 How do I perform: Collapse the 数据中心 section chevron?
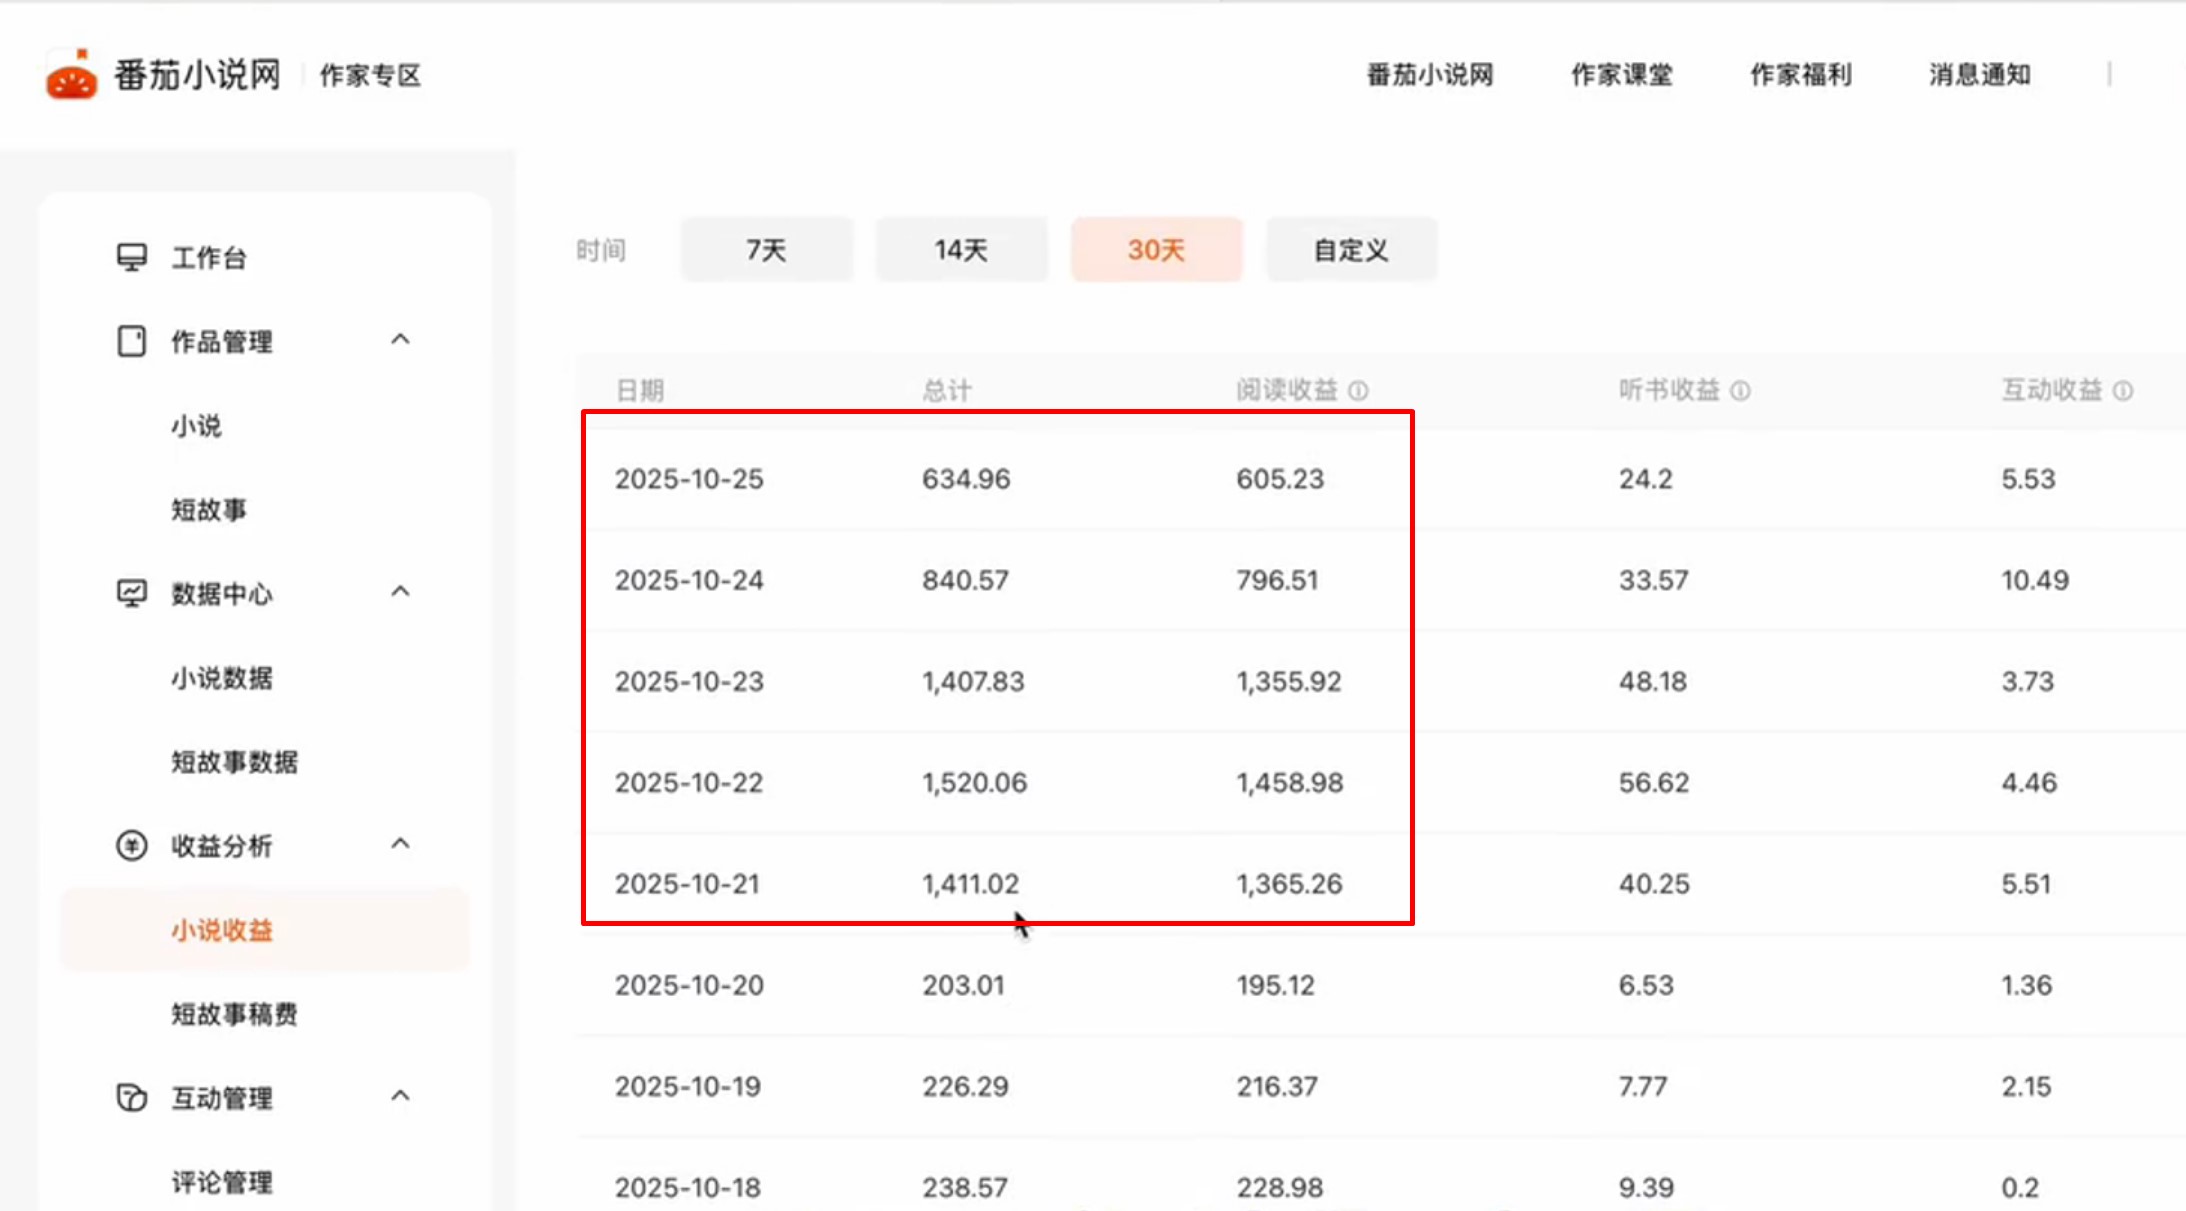402,591
